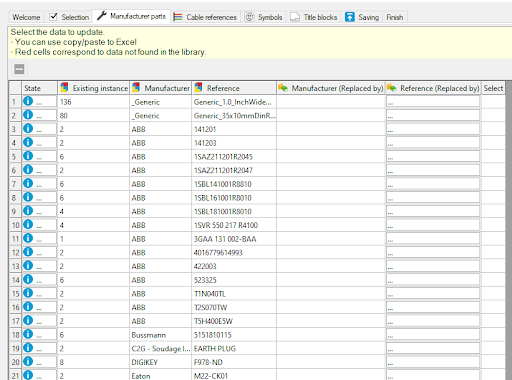
Task: Select the existing instance value 136
Action: [x=94, y=102]
